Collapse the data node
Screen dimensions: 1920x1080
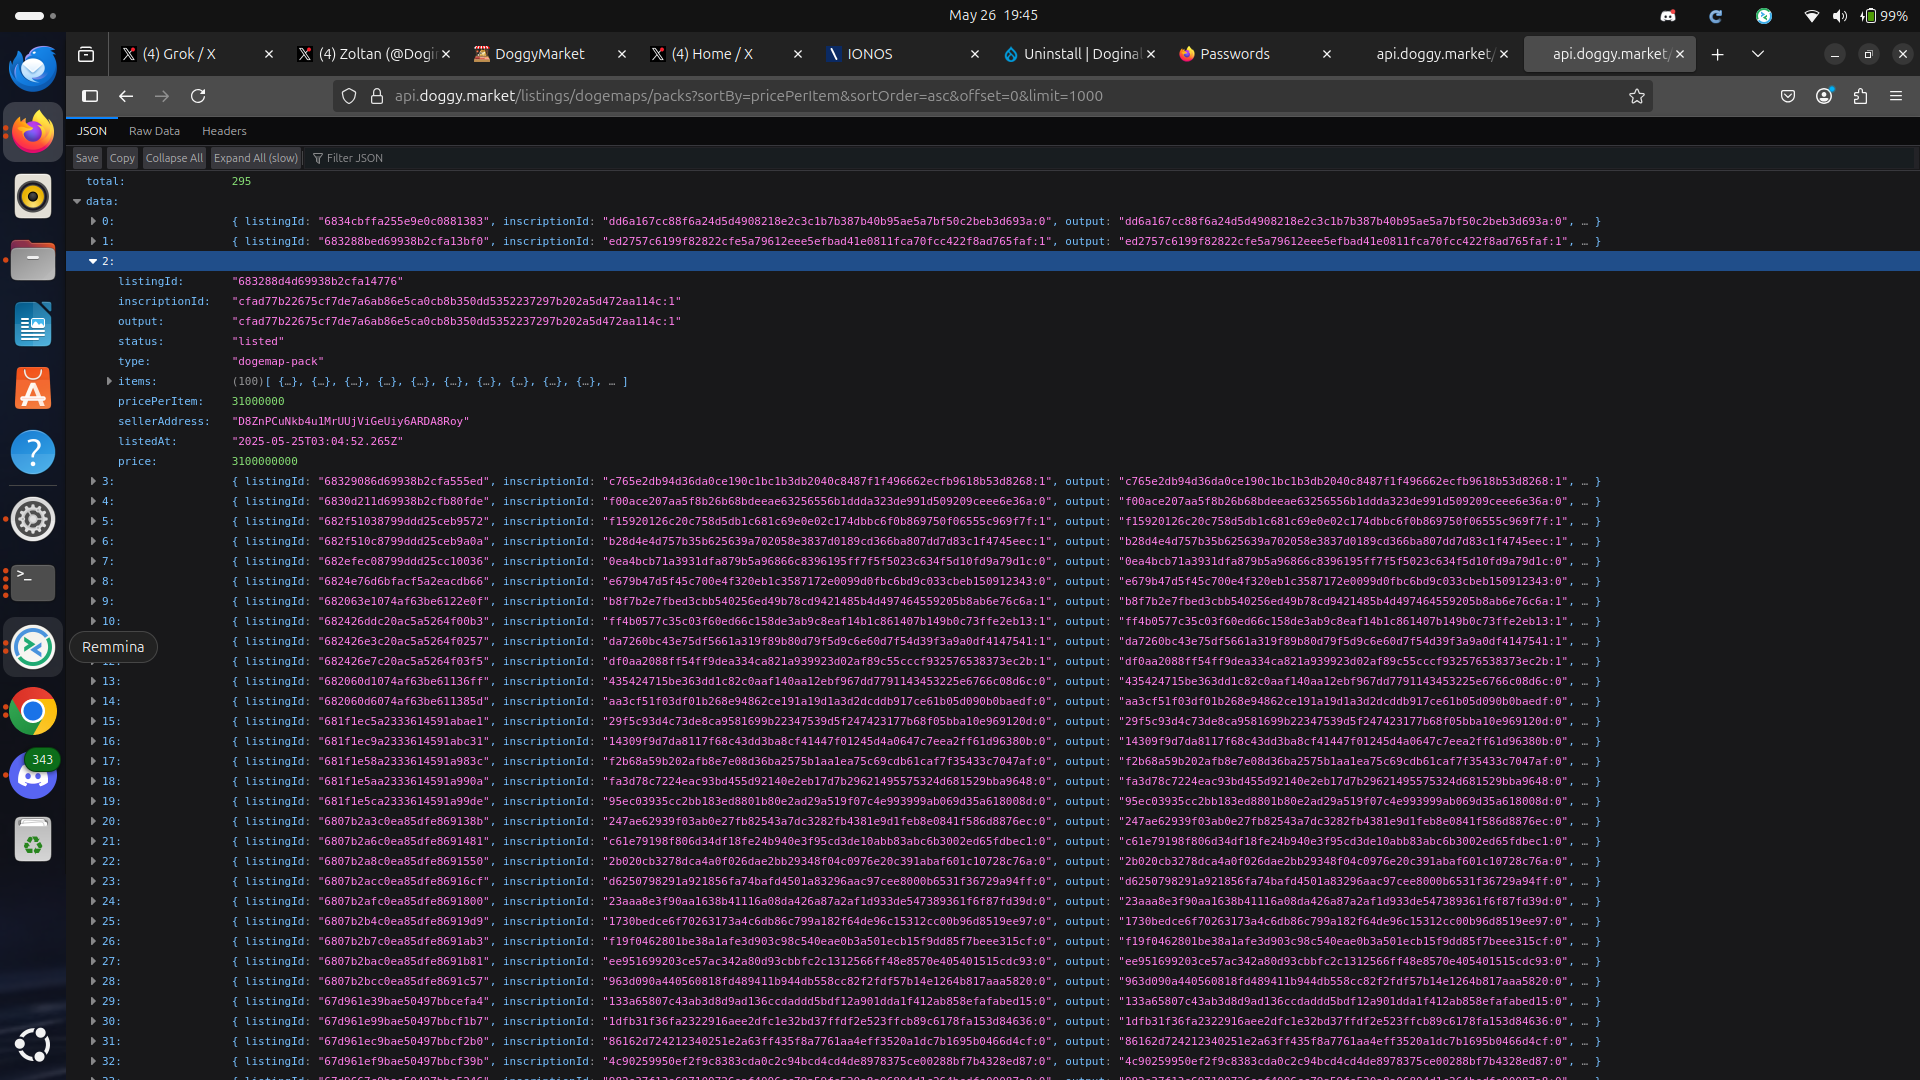tap(77, 201)
